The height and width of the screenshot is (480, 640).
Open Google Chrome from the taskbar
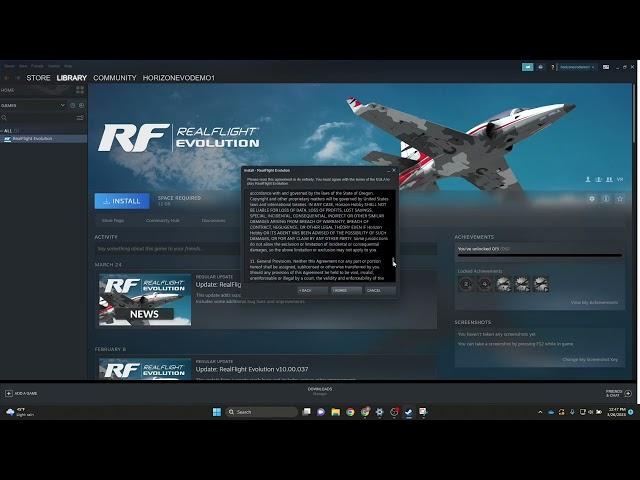[350, 412]
